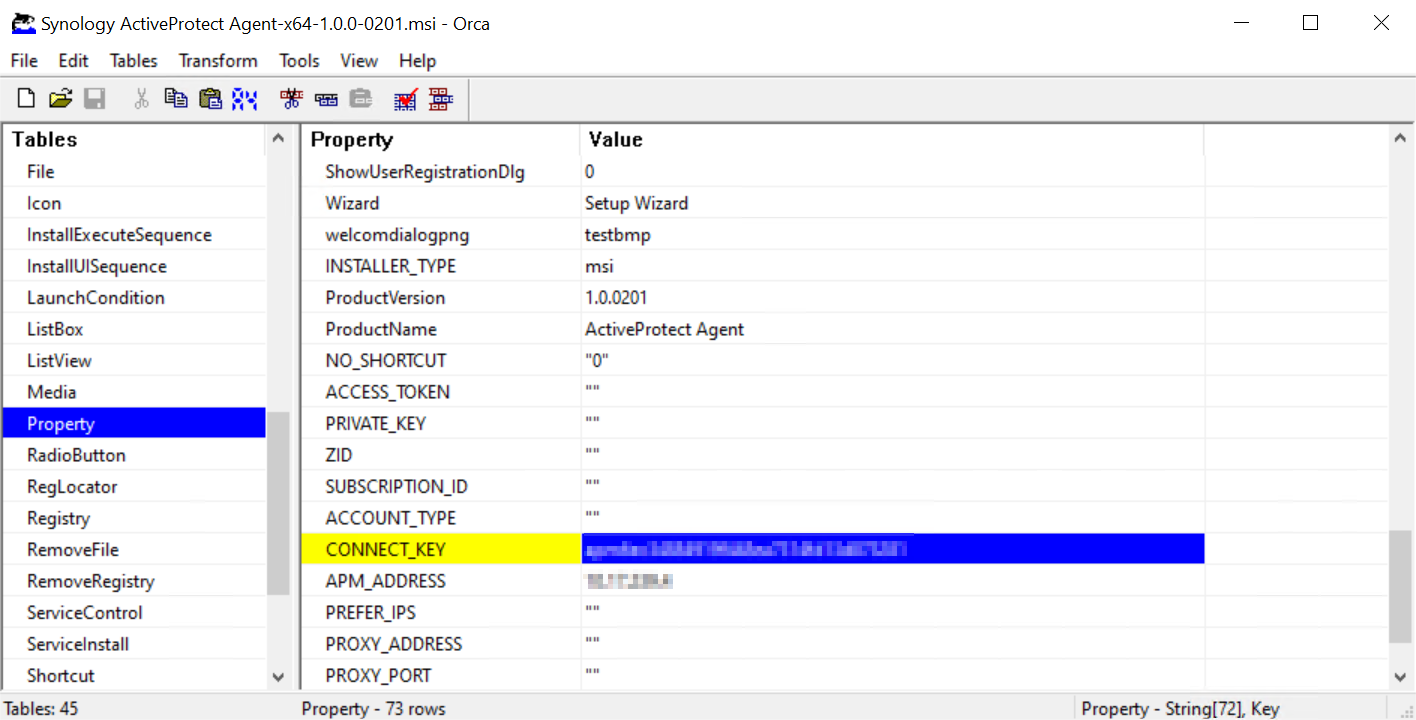Click the Value column header
The image size is (1416, 720).
892,140
